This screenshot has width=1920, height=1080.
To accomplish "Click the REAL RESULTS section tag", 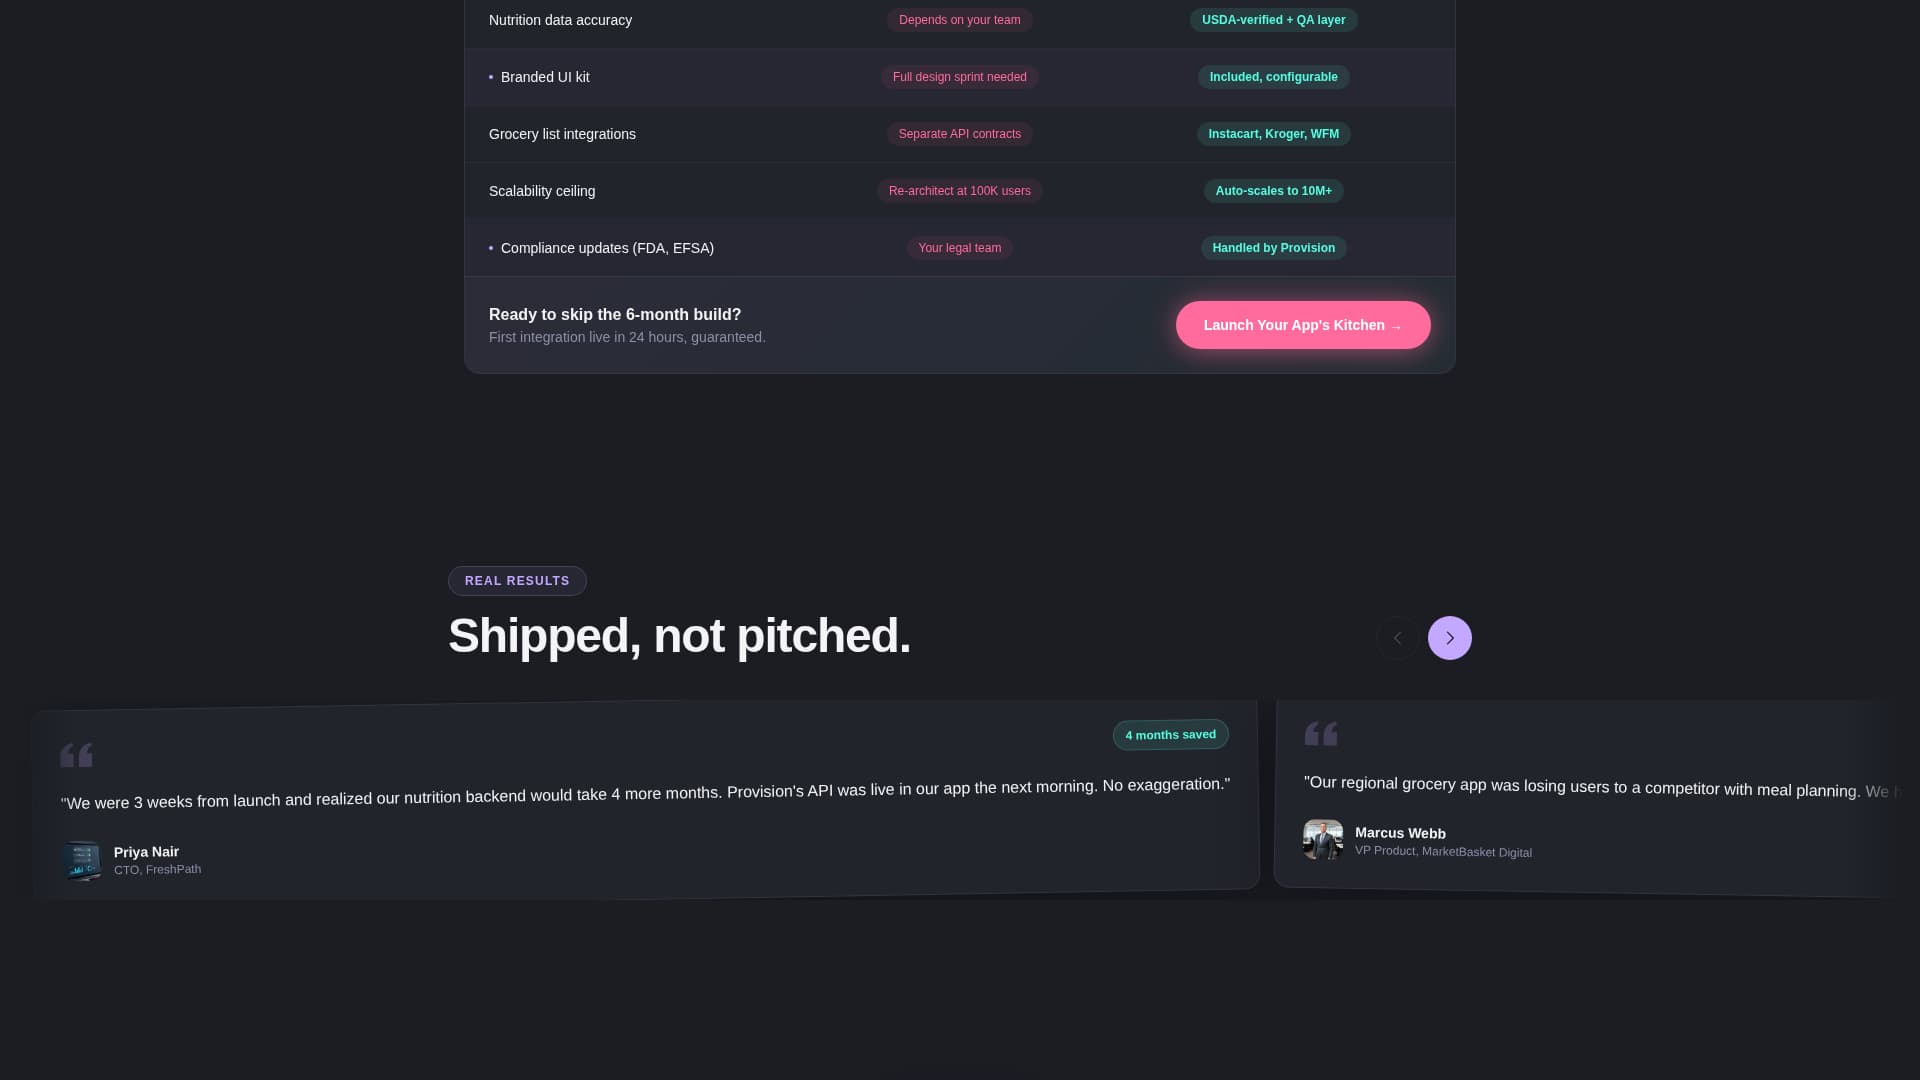I will pos(517,581).
